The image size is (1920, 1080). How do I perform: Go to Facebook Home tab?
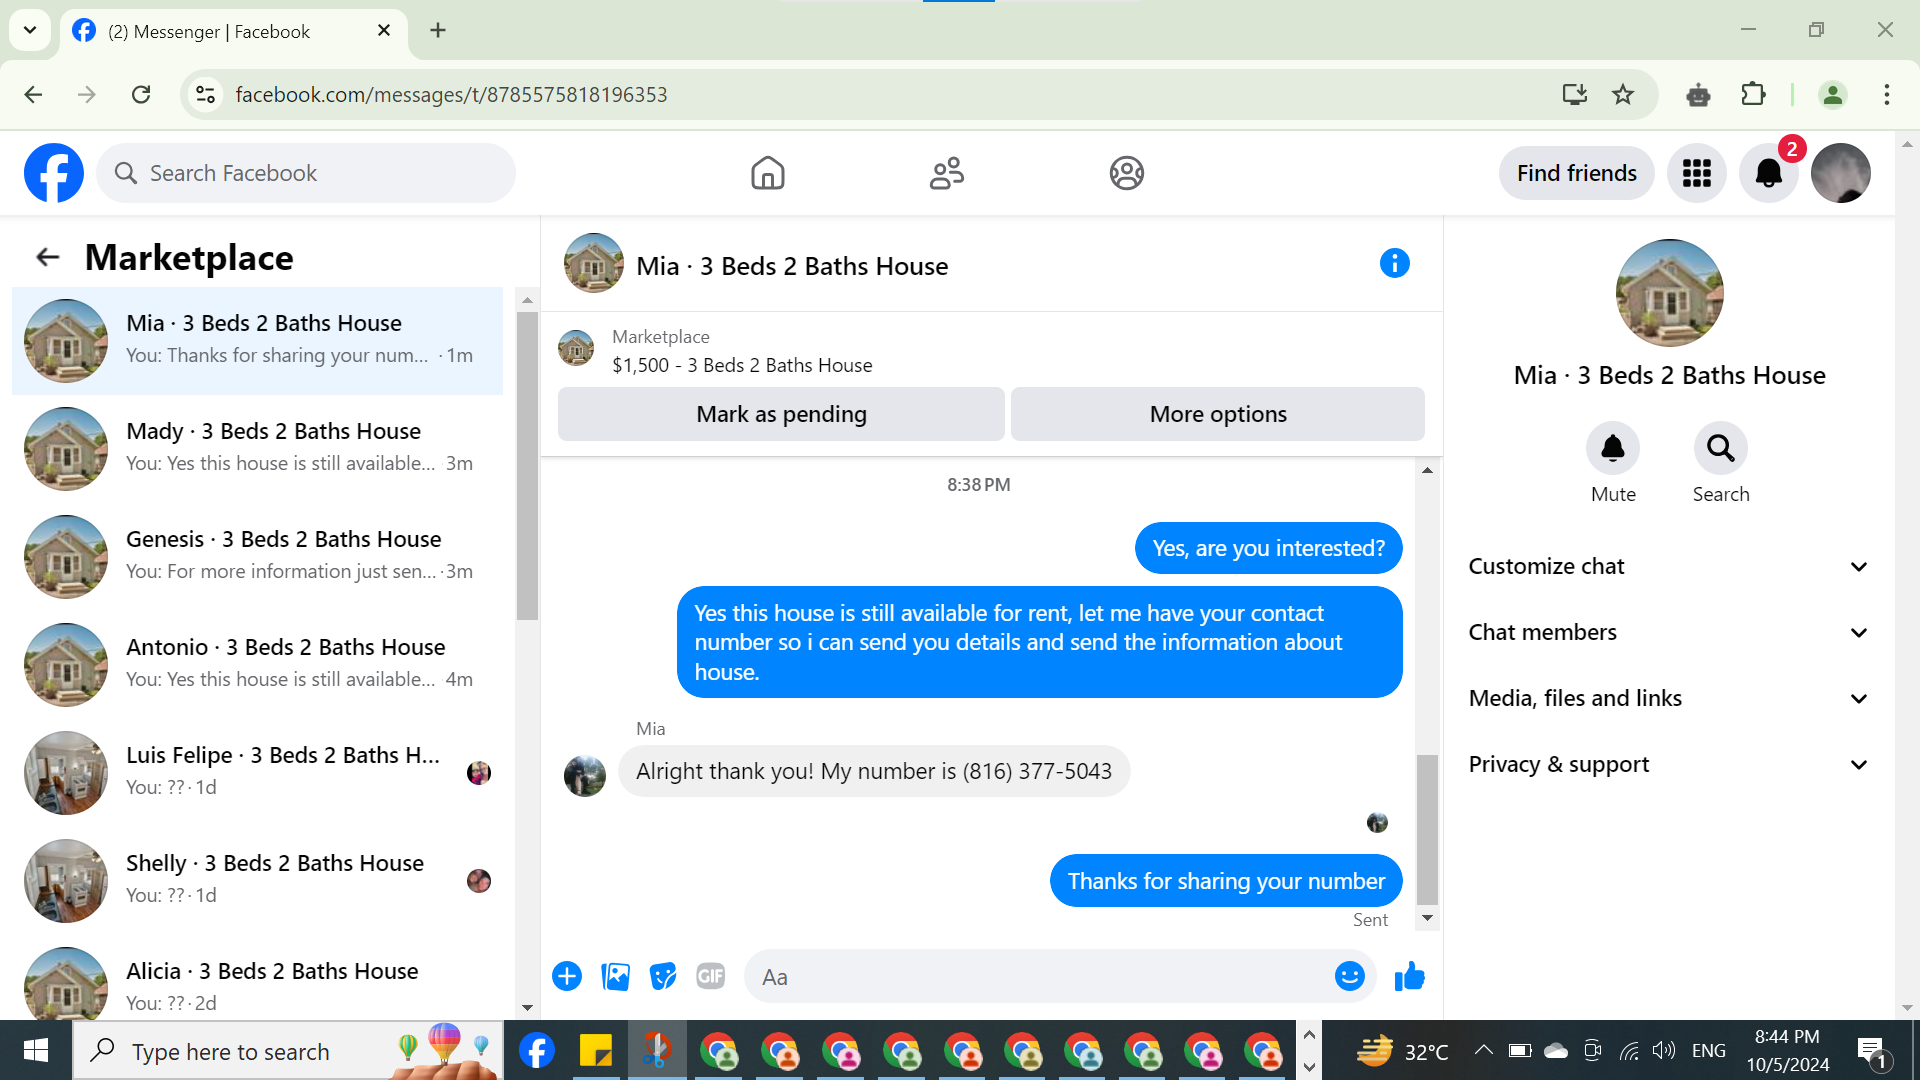pos(767,173)
